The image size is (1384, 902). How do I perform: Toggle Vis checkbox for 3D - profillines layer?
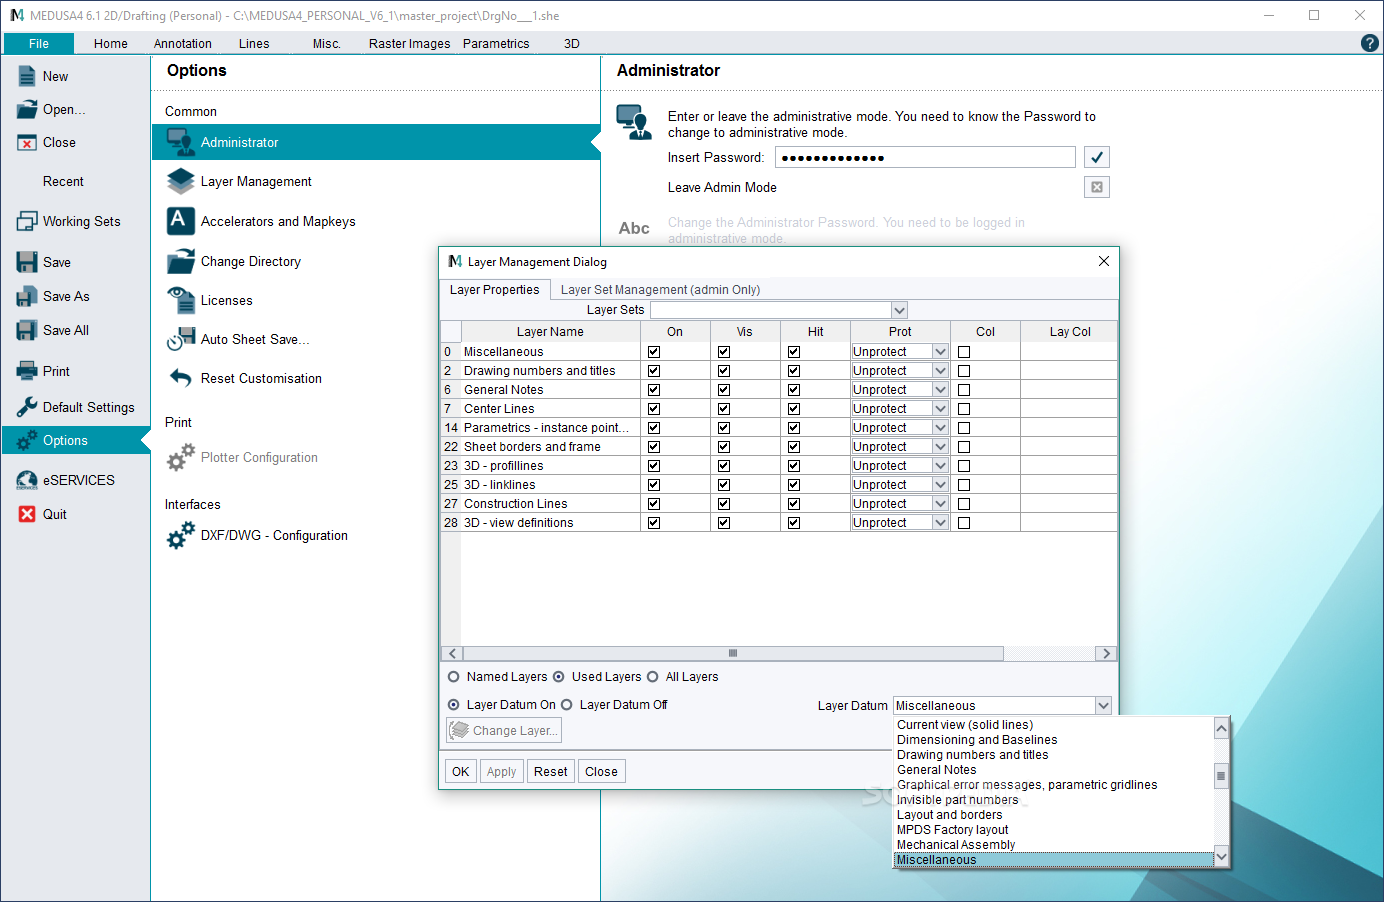point(724,466)
